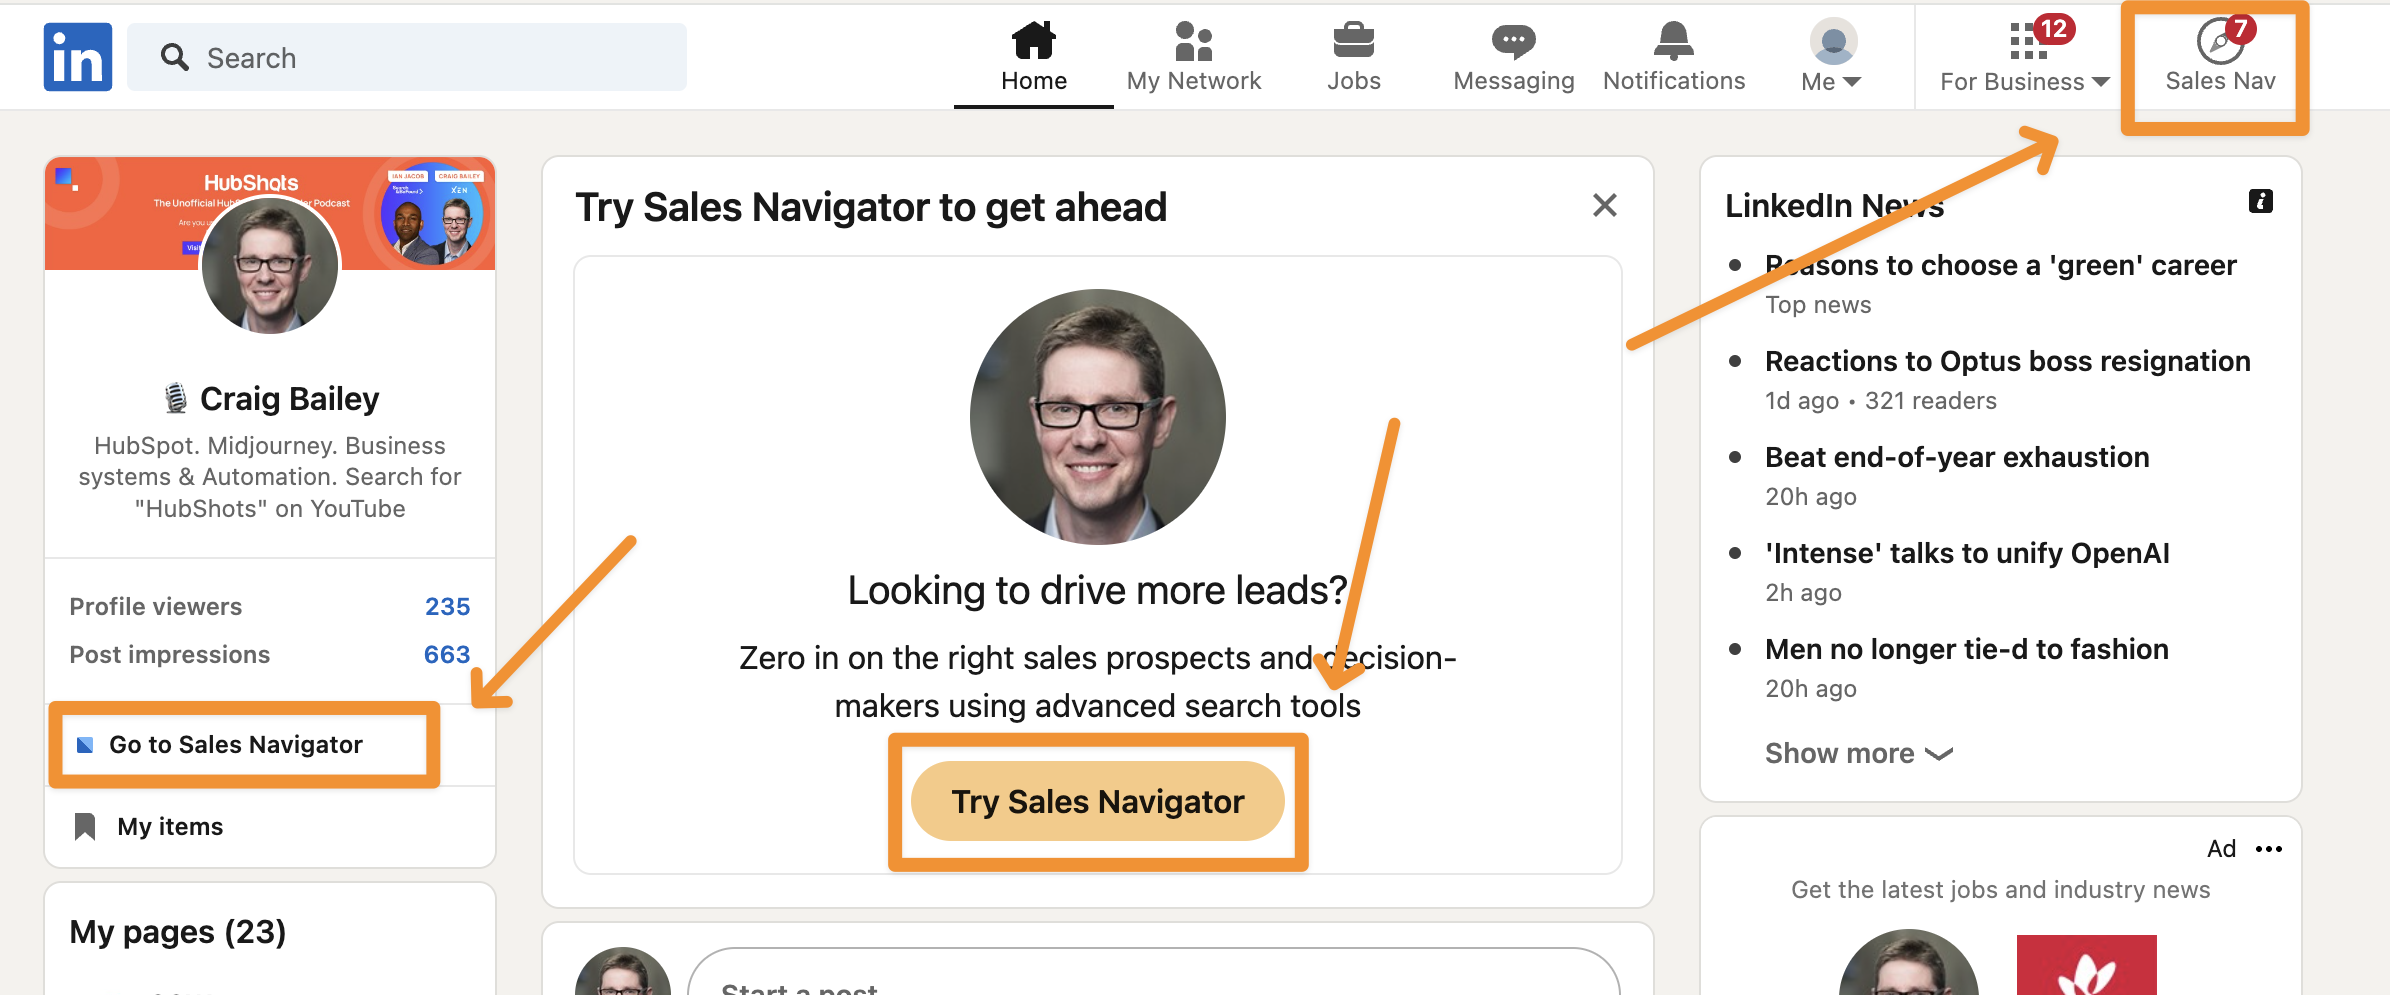Open the Jobs briefcase icon
Viewport: 2390px width, 995px height.
[x=1353, y=42]
